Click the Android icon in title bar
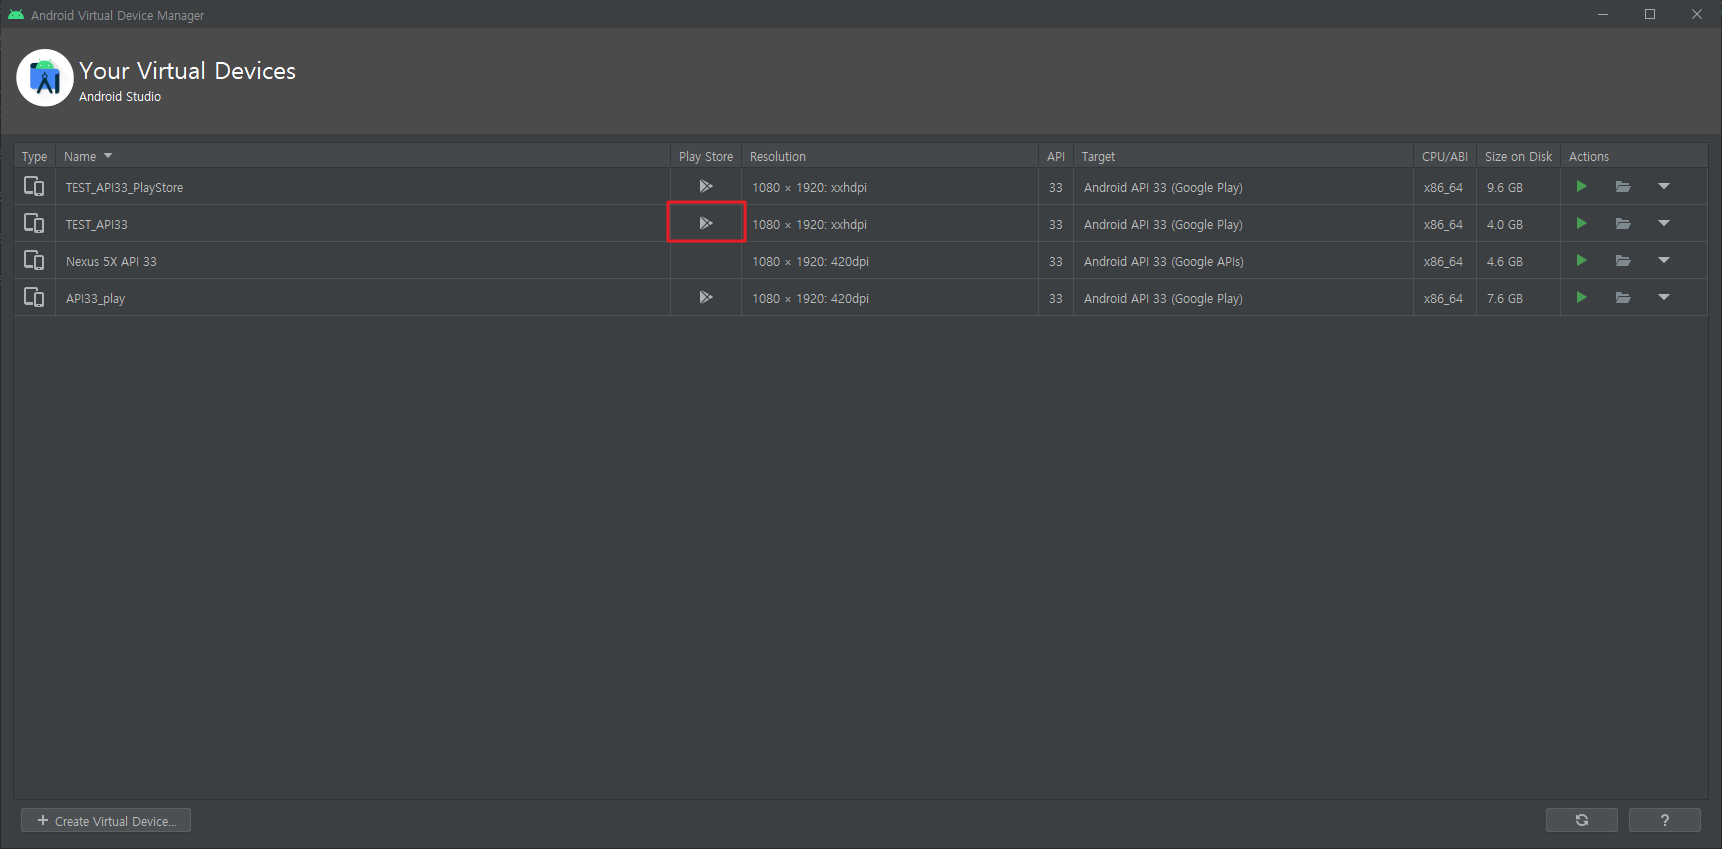 16,15
